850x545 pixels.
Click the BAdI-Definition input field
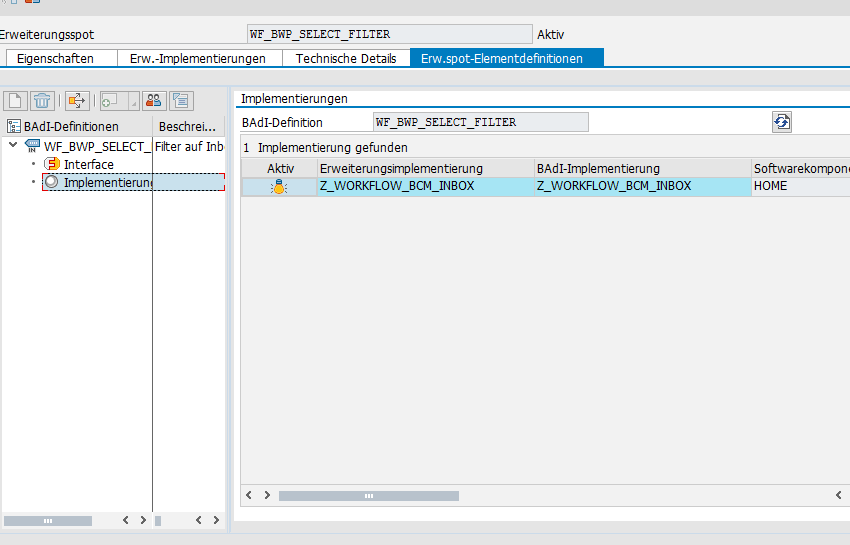pyautogui.click(x=480, y=122)
